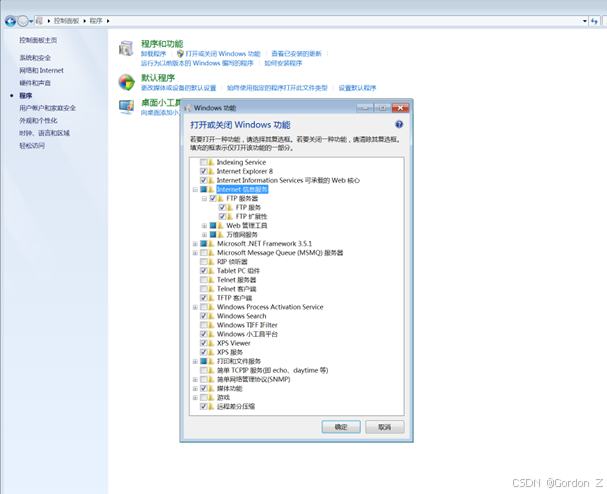The width and height of the screenshot is (607, 494).
Task: Click the folder icon next to Internet Explorer 8
Action: [x=211, y=171]
